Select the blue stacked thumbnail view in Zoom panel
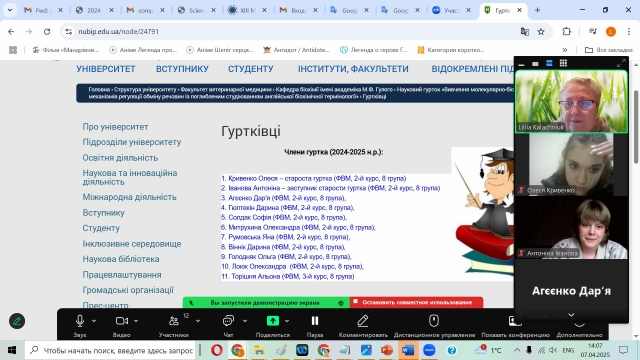Image resolution: width=640 pixels, height=360 pixels. pos(549,63)
